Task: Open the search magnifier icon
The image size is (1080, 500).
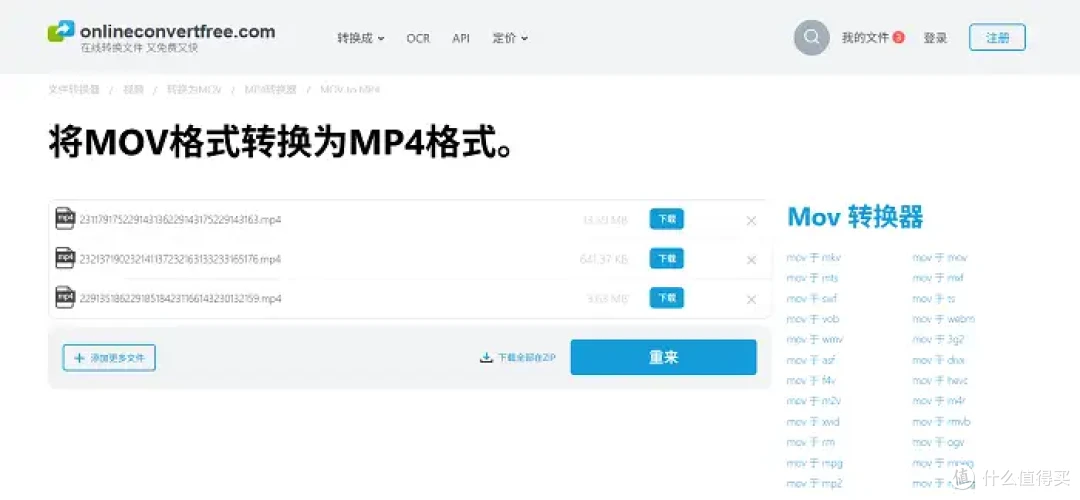Action: pos(811,37)
